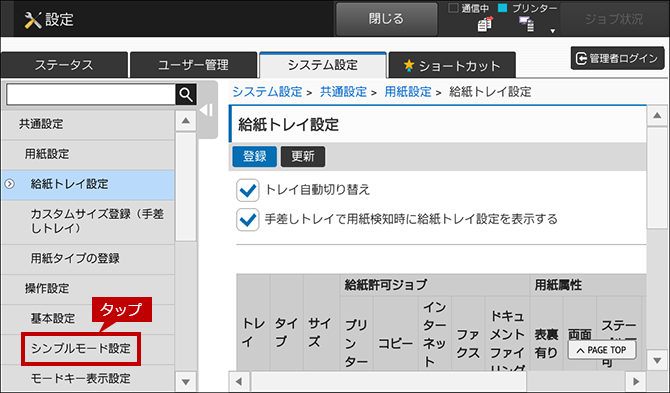Select the システム設定 tab

click(323, 65)
